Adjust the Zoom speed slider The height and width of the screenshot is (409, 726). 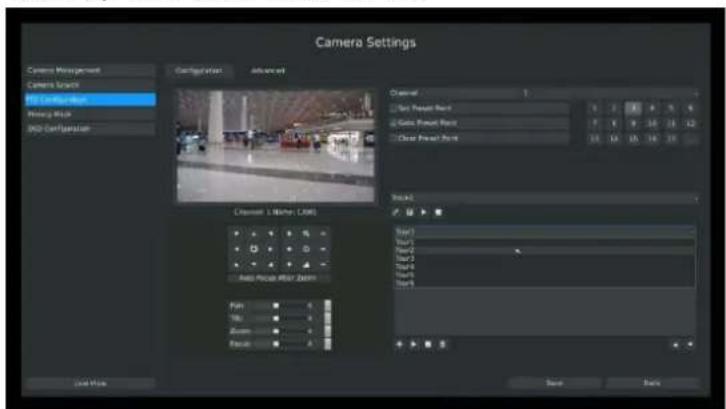pyautogui.click(x=276, y=331)
